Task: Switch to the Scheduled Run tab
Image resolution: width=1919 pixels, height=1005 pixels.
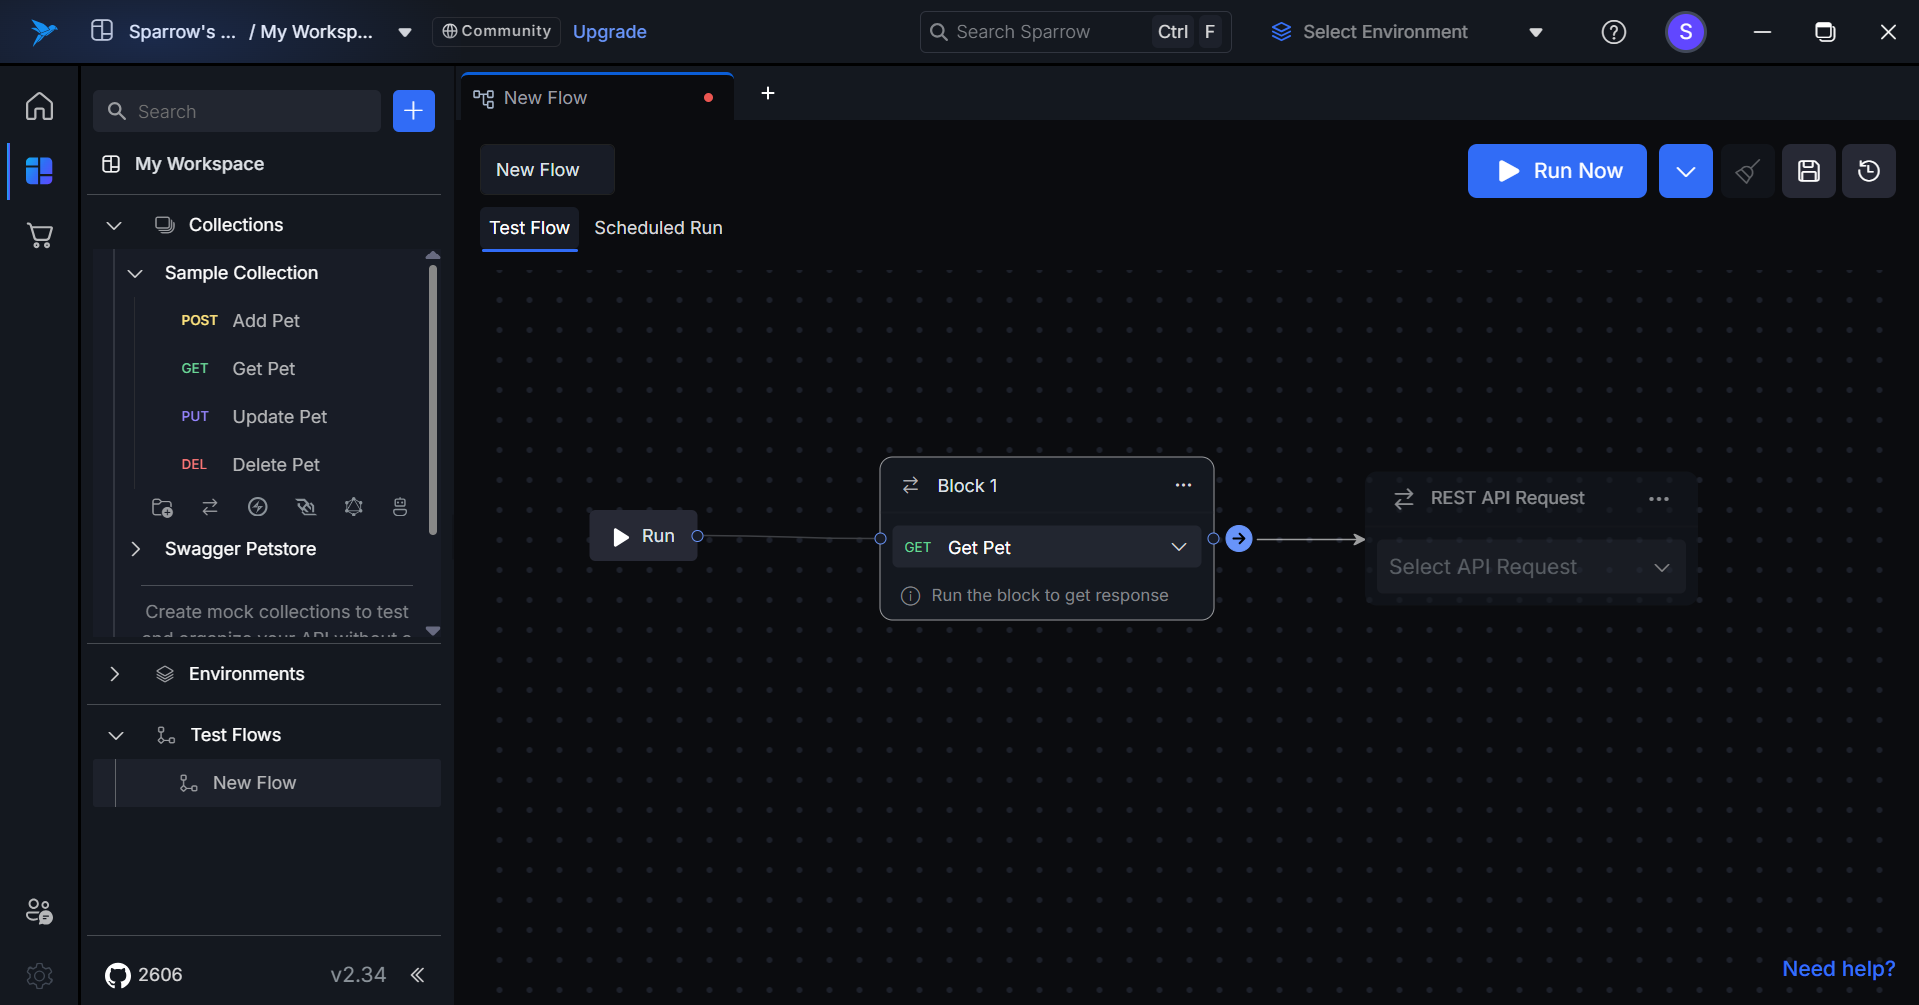Action: 658,228
